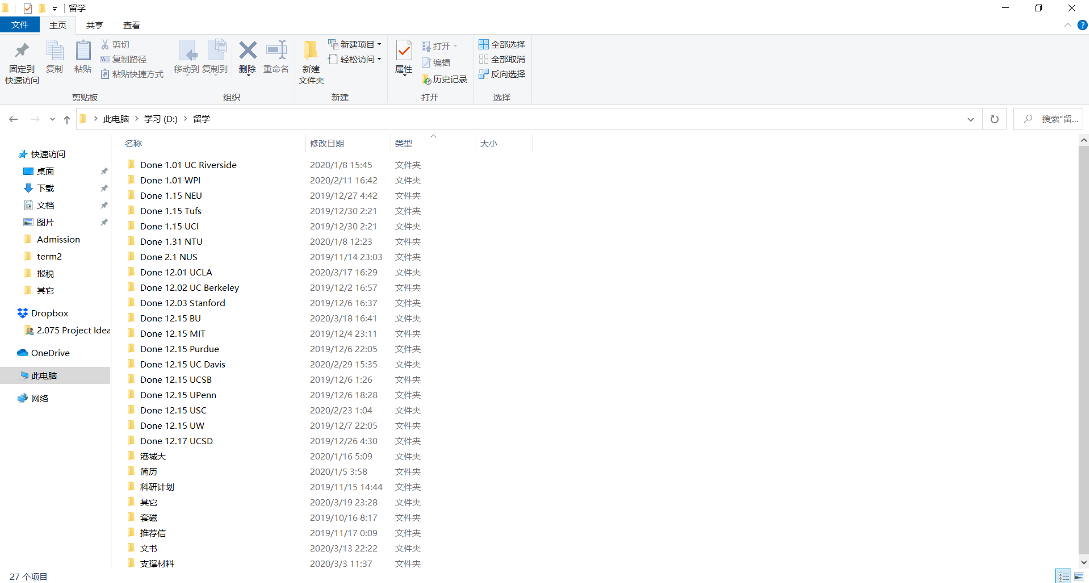Expand the 新建项目 dropdown

(355, 44)
